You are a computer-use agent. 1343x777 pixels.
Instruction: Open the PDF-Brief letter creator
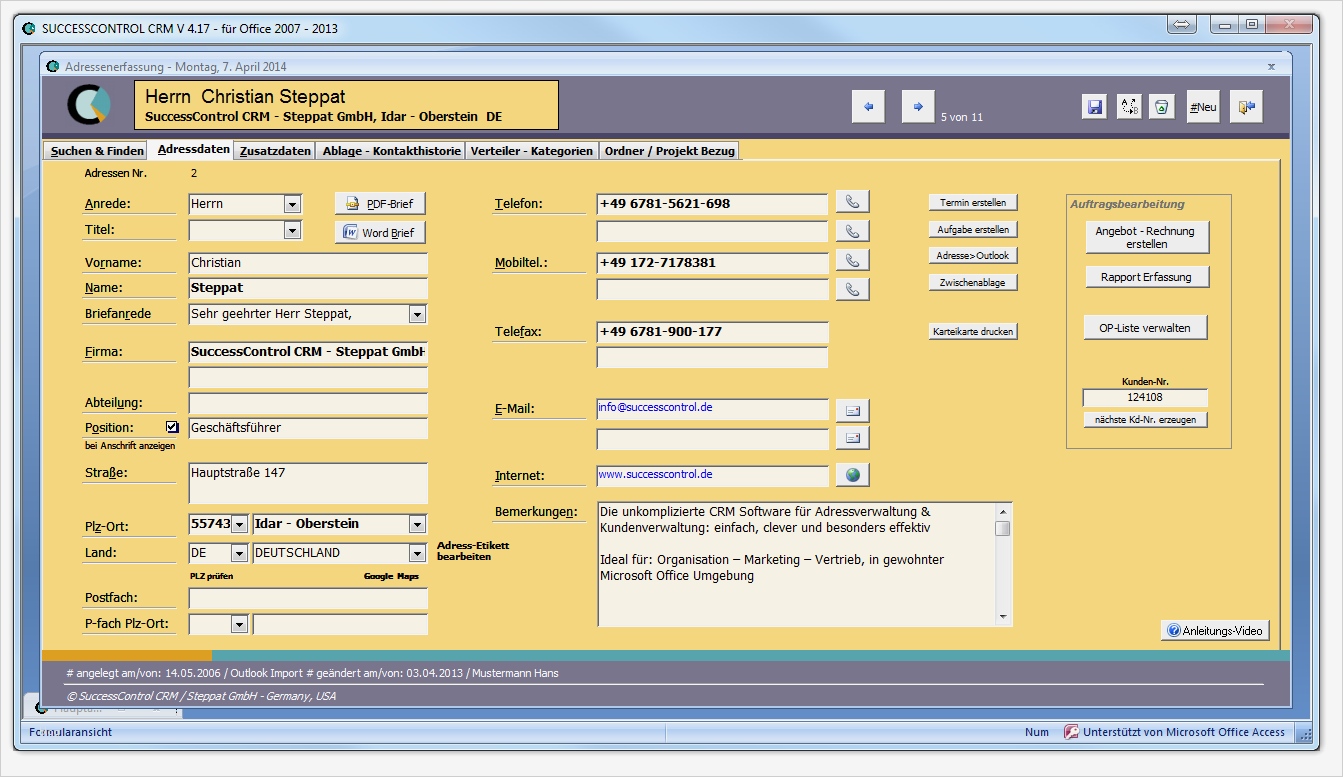pyautogui.click(x=382, y=203)
